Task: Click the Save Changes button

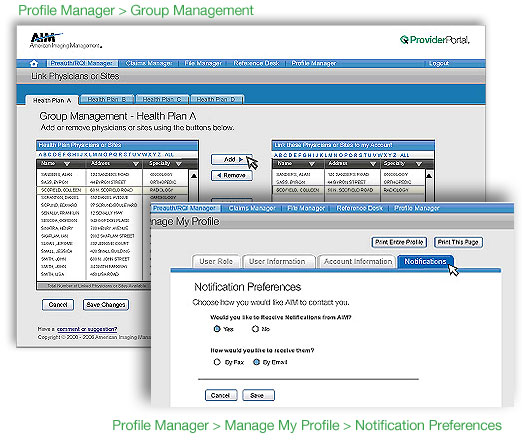Action: click(106, 305)
